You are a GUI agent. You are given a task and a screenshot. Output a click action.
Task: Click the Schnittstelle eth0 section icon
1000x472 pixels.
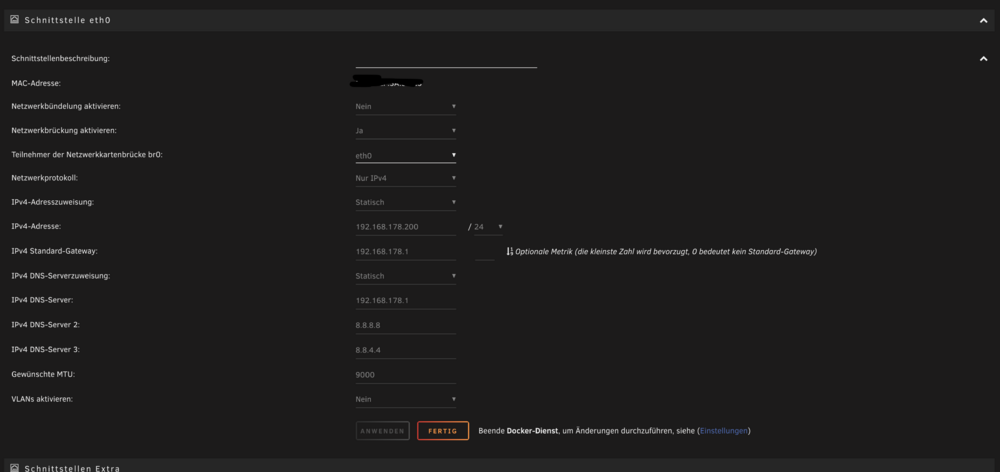coord(15,20)
